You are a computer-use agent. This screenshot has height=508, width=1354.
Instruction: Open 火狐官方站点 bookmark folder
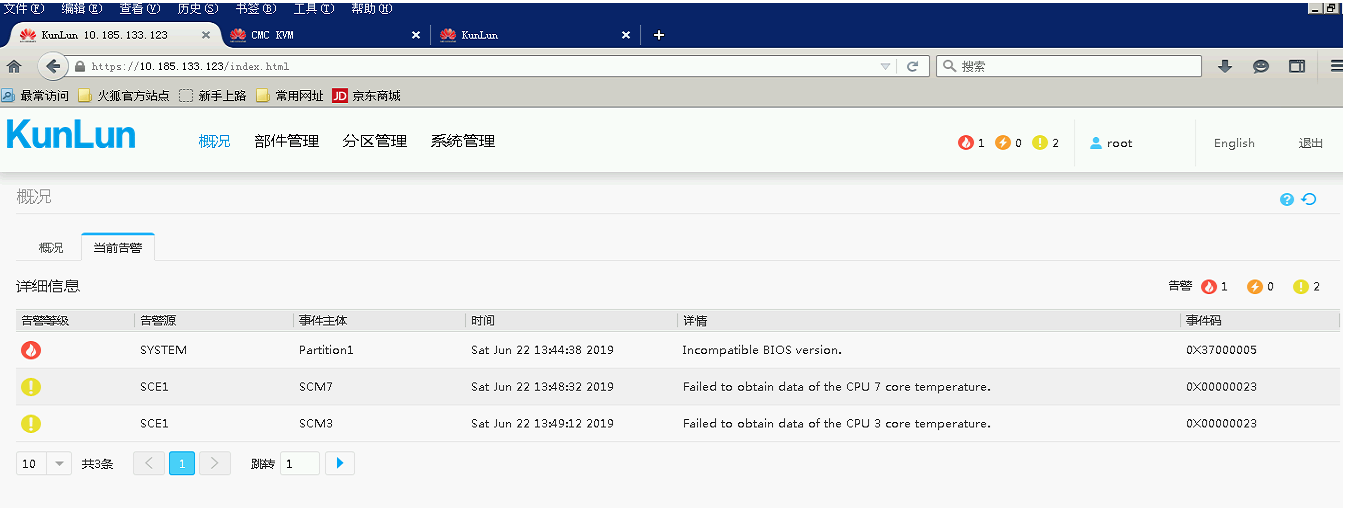pyautogui.click(x=124, y=96)
